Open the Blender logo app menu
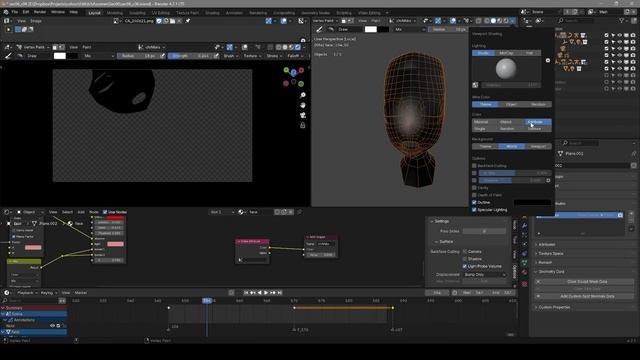The image size is (640, 360). click(6, 12)
